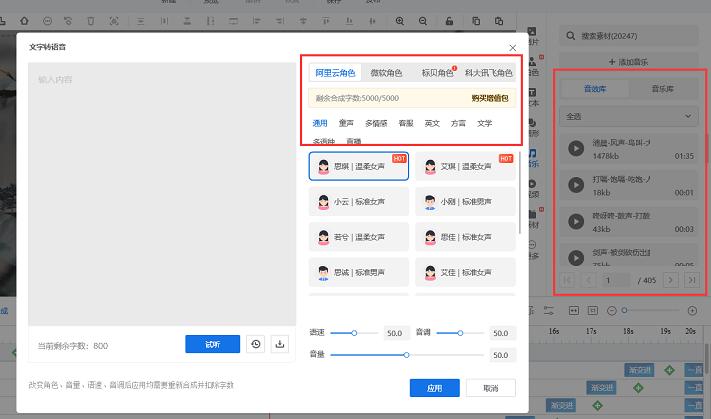This screenshot has width=711, height=419.
Task: Click the toolbar paste icon
Action: 499,21
